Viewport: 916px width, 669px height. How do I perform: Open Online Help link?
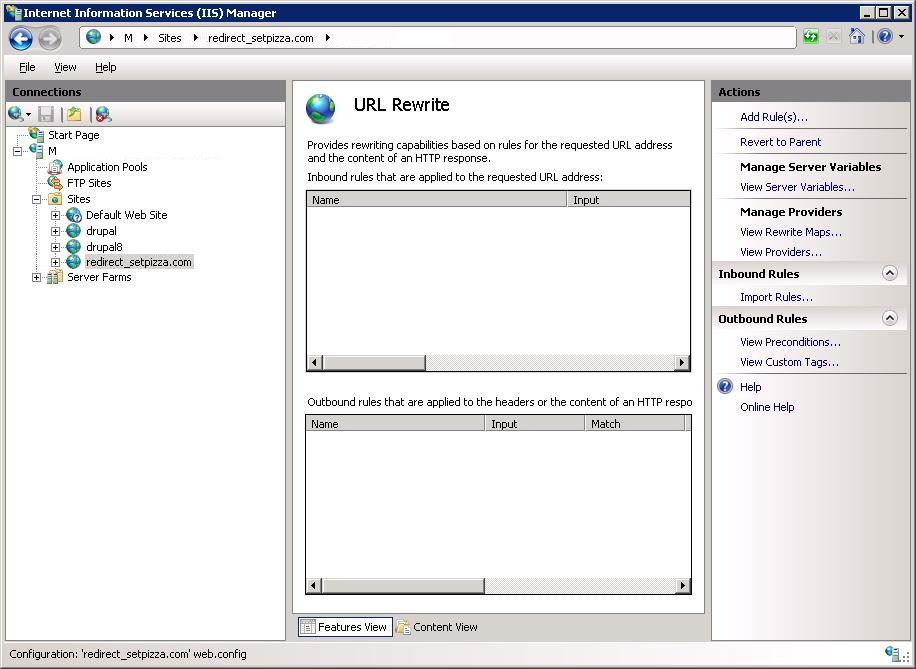click(767, 407)
